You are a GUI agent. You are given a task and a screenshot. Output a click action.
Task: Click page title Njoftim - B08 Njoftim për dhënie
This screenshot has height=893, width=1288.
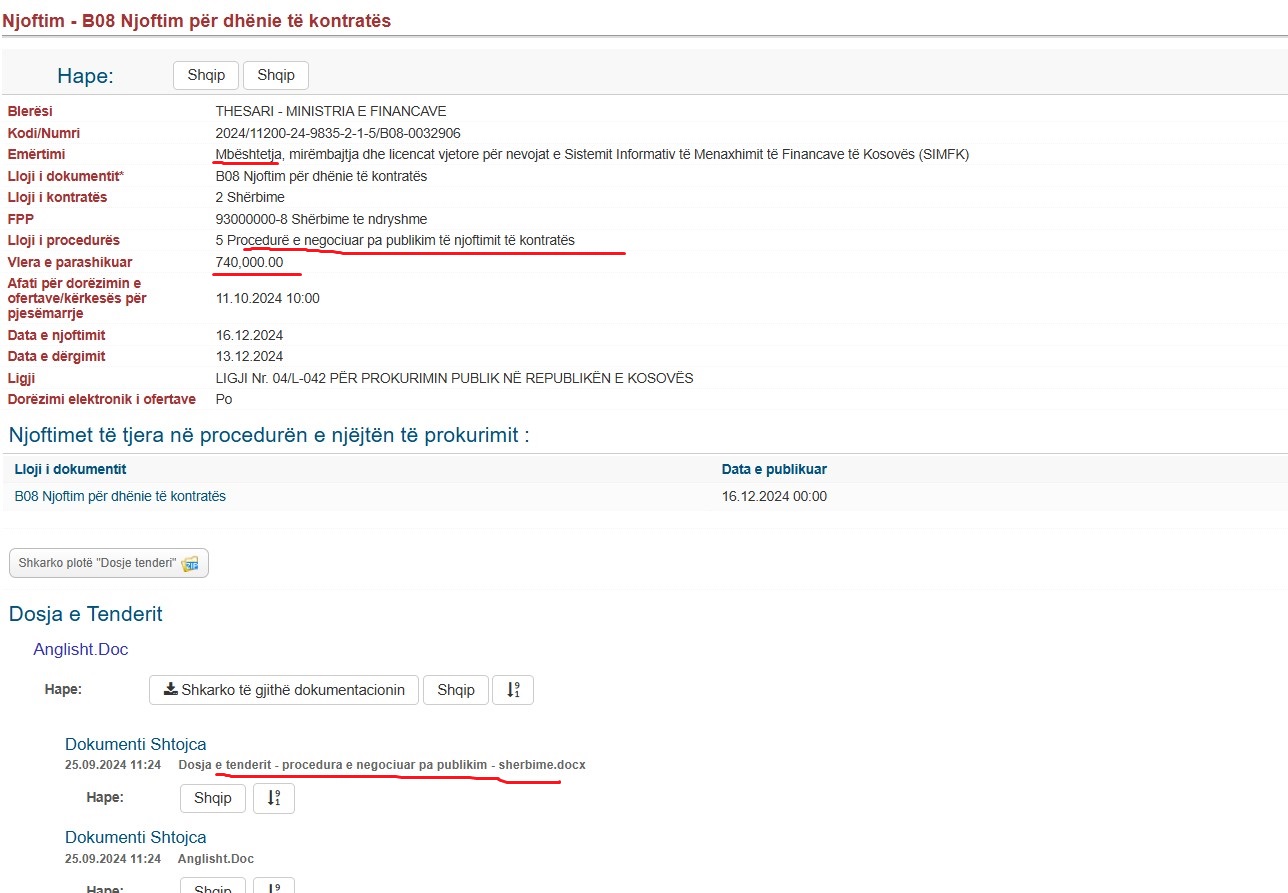pos(197,20)
